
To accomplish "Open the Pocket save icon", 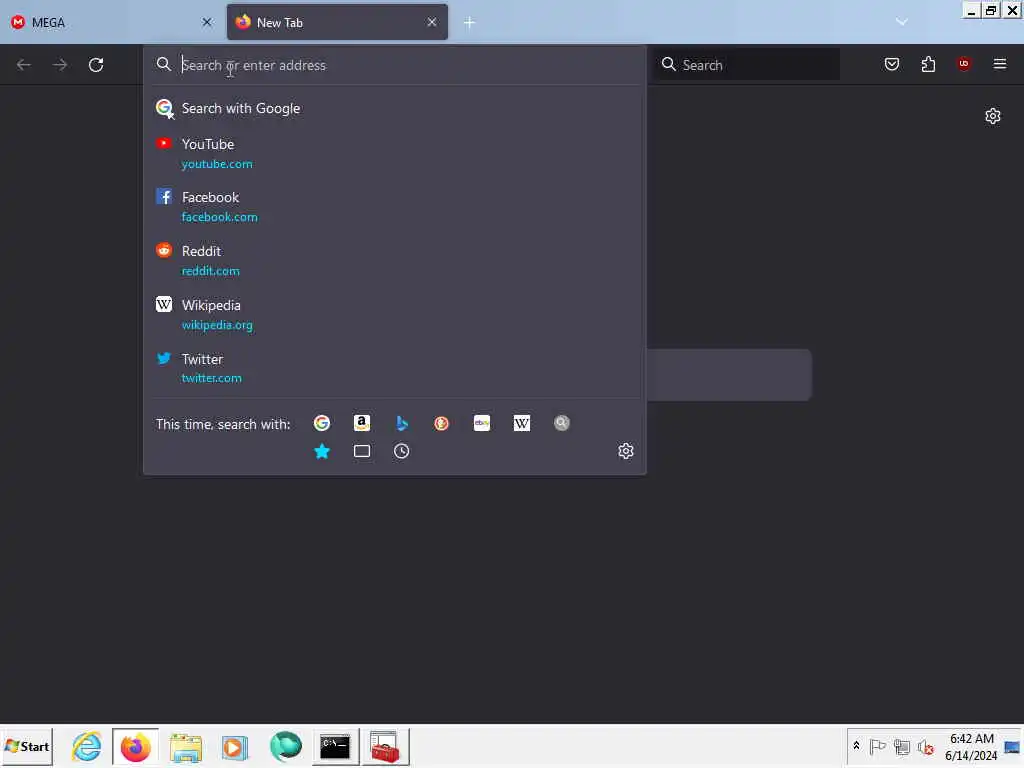I will (x=892, y=64).
